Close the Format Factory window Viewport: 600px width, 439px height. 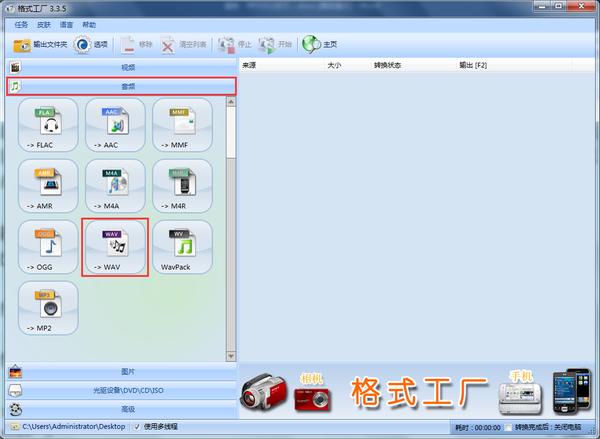click(x=581, y=6)
